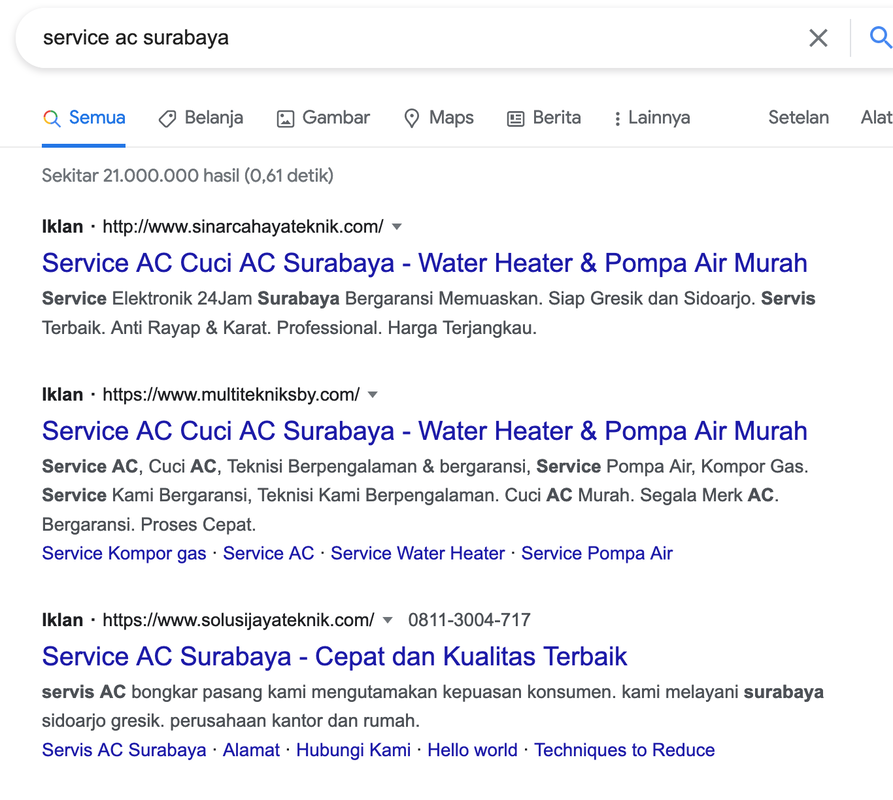Open the Service Pompa Air sitelink
This screenshot has width=893, height=800.
tap(596, 553)
